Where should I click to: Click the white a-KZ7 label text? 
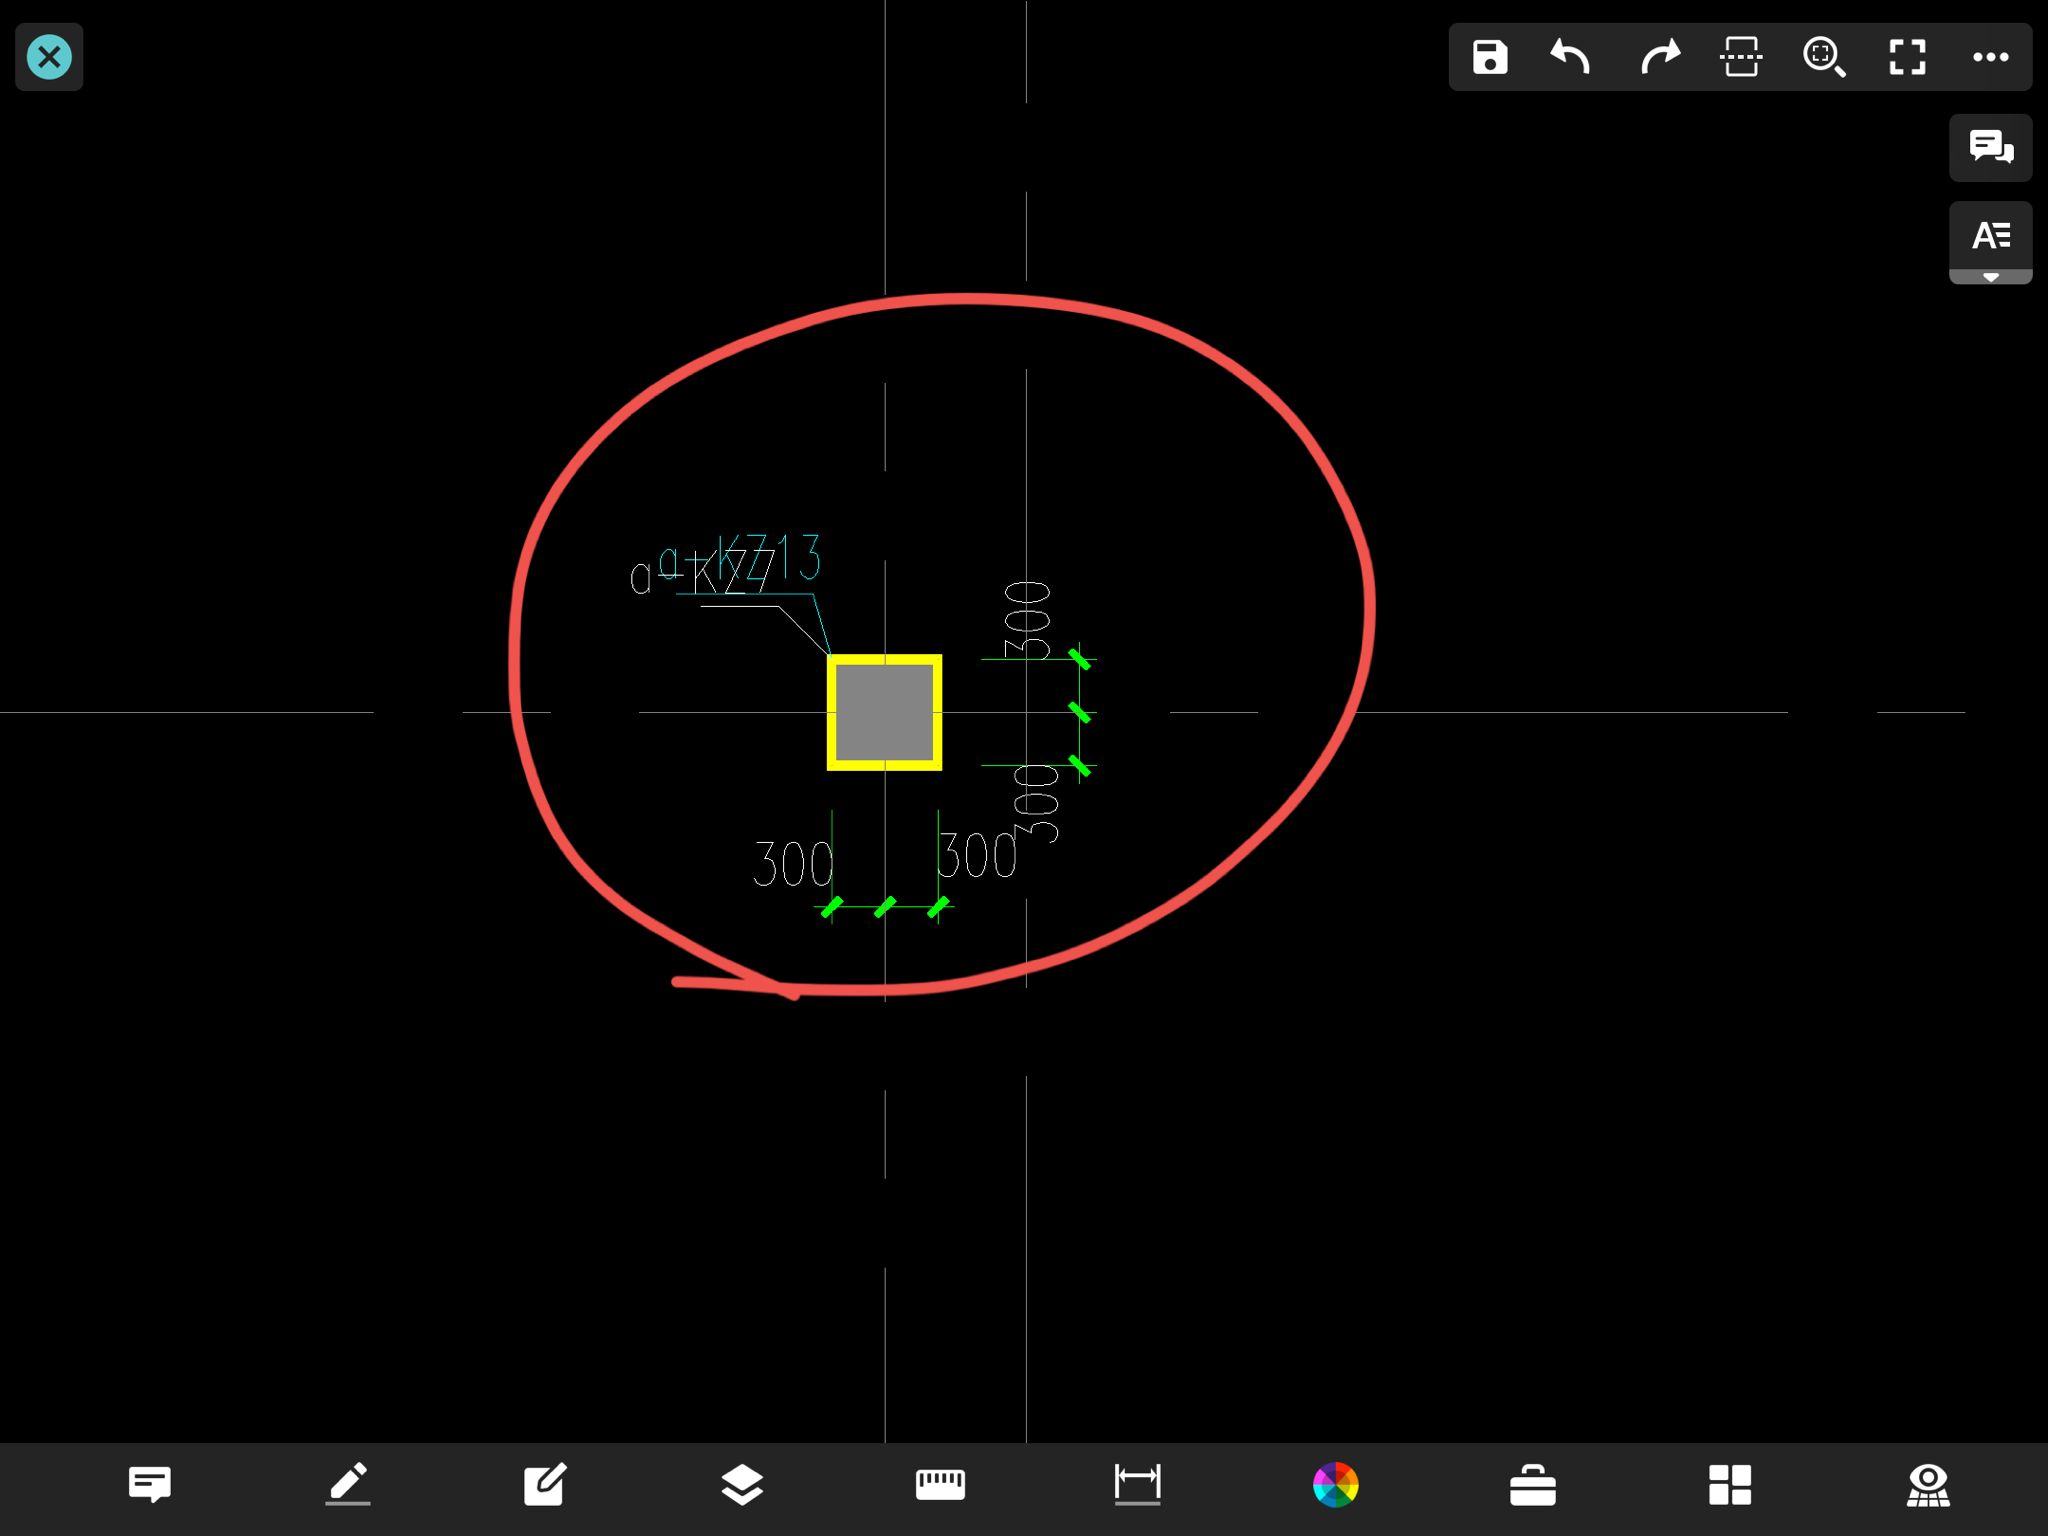[x=702, y=574]
